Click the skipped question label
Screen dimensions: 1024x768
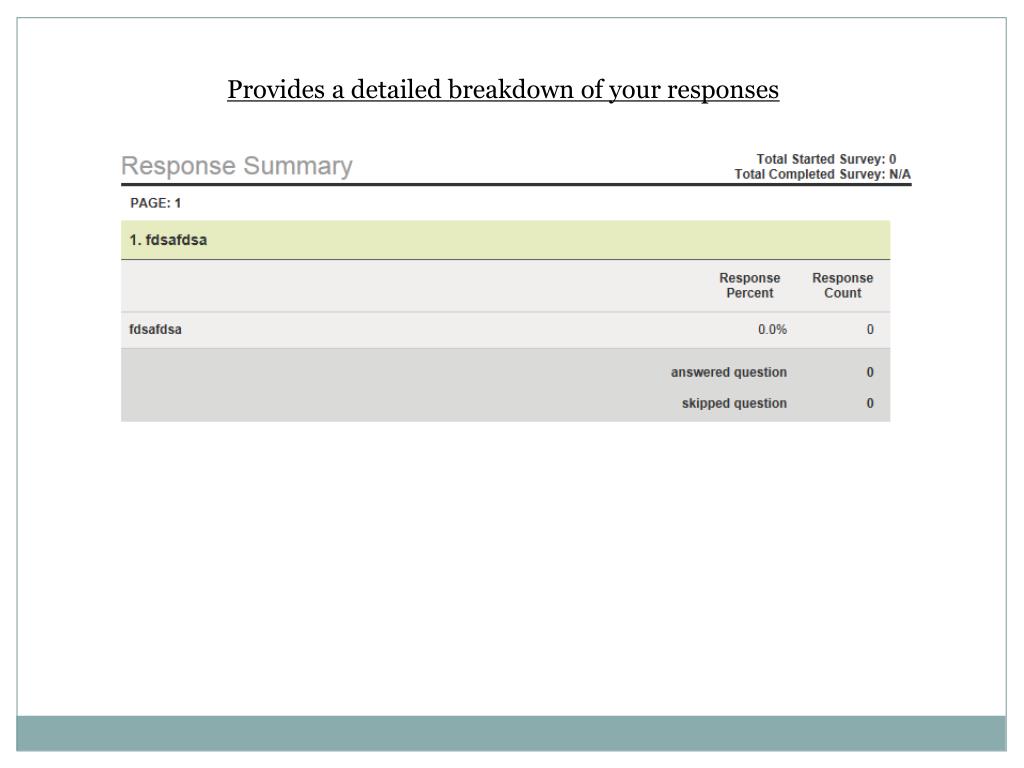[734, 403]
